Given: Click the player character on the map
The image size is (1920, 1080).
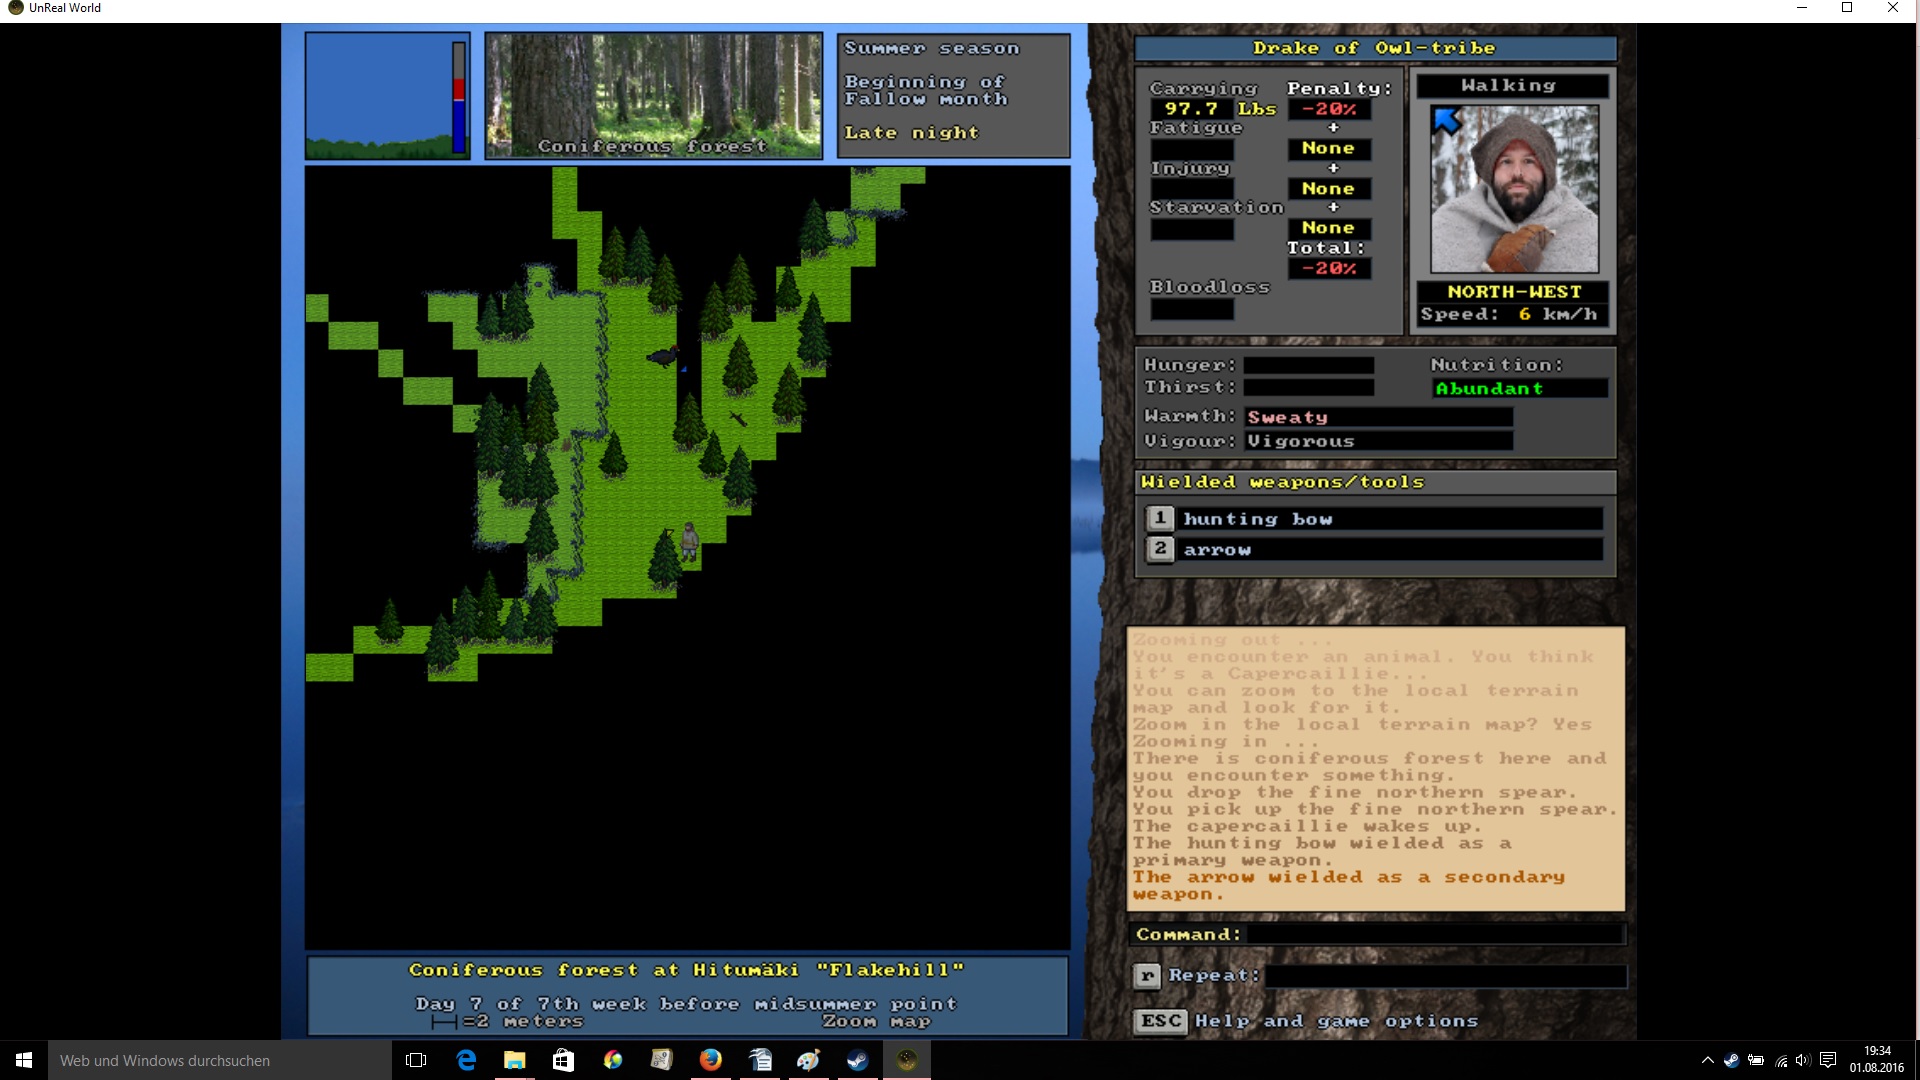Looking at the screenshot, I should [x=689, y=540].
